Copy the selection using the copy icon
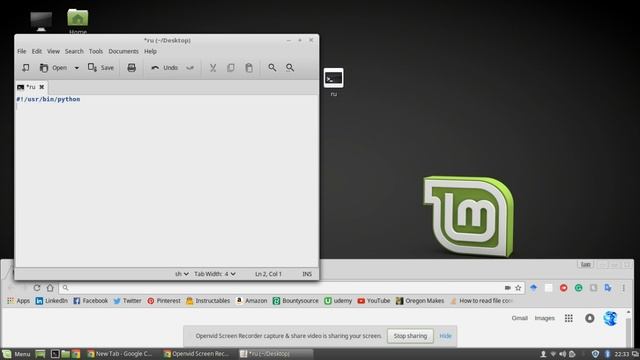Screen dimensions: 640x360 point(231,68)
